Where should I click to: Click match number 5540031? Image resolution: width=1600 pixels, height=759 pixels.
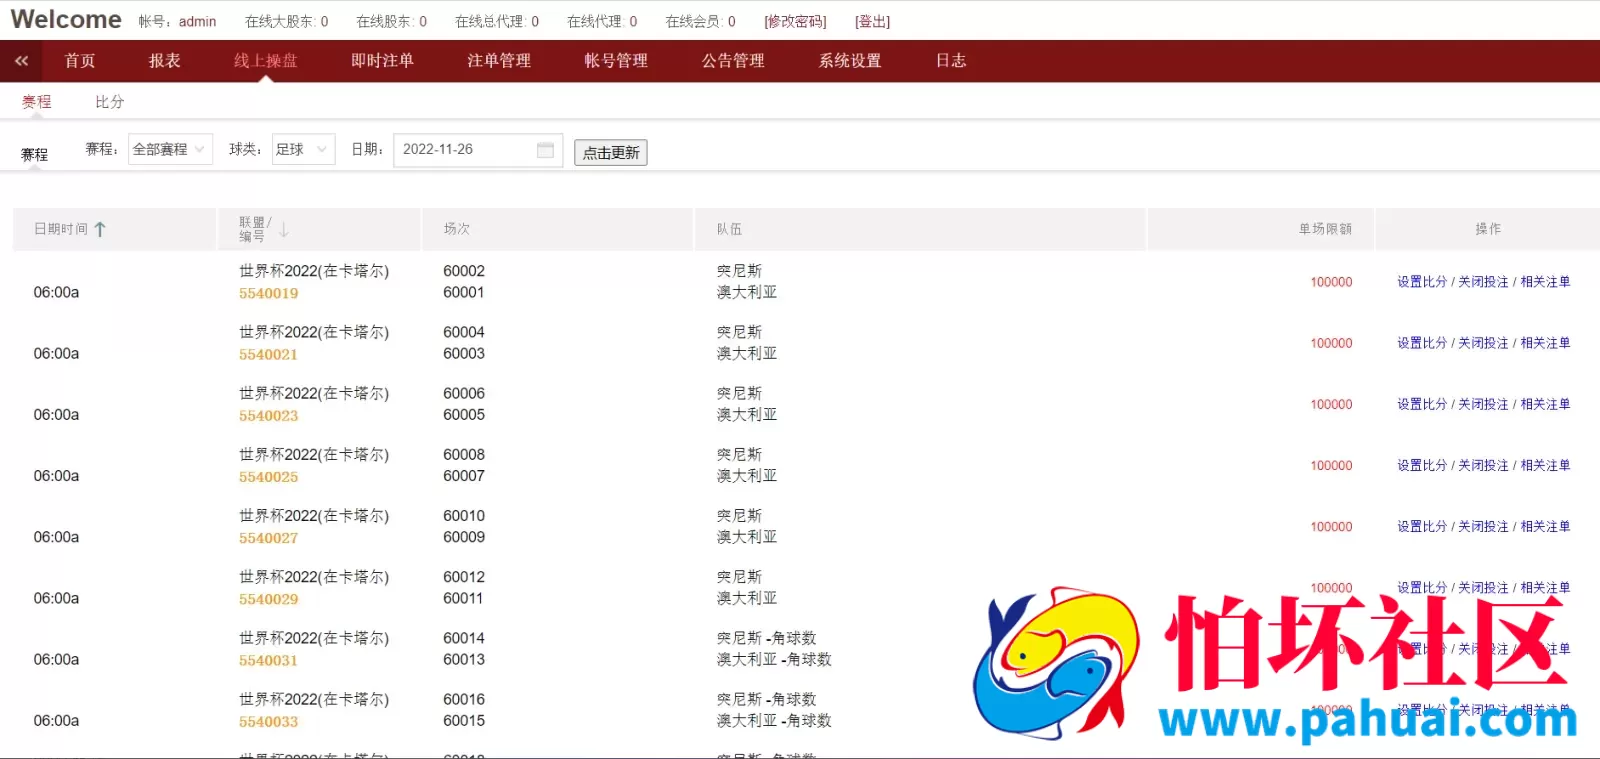pos(268,660)
